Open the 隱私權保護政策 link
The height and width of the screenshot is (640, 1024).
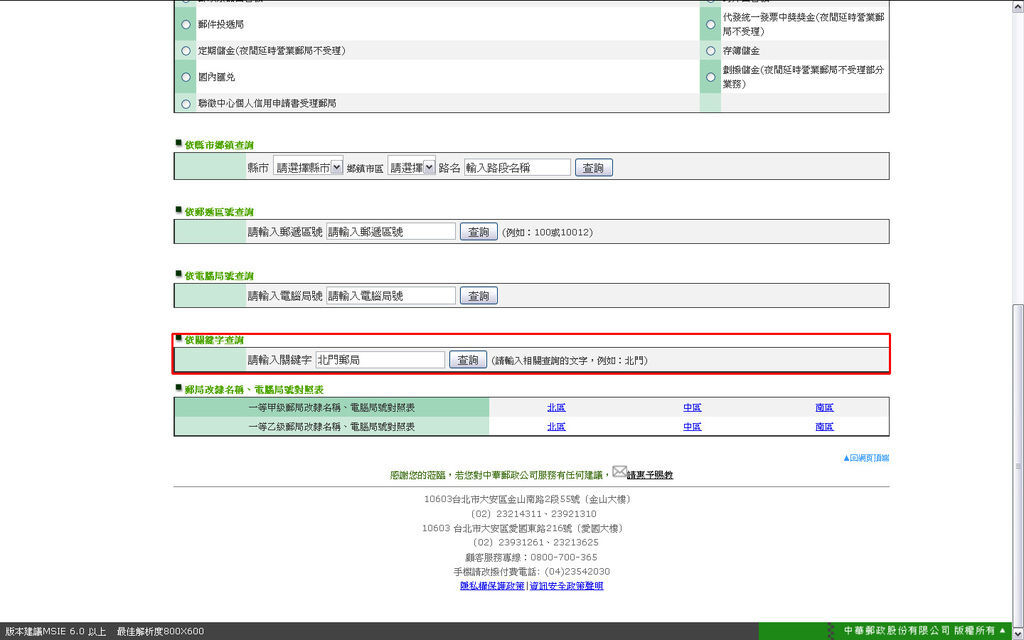492,586
